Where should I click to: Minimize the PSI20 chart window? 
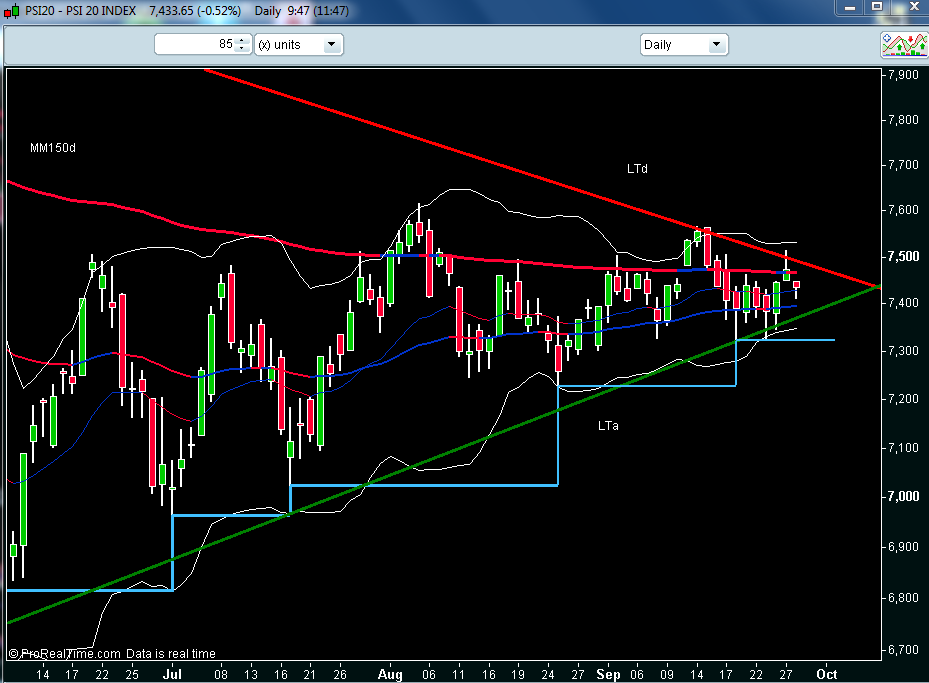[x=850, y=8]
